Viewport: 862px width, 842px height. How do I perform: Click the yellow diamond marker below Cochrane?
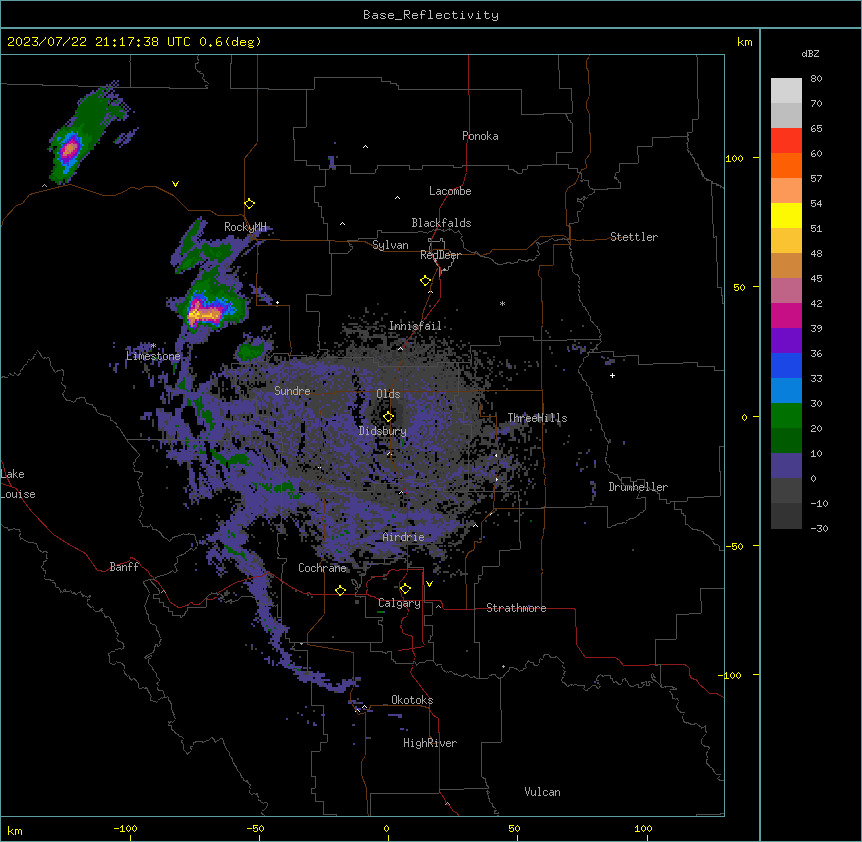coord(340,590)
